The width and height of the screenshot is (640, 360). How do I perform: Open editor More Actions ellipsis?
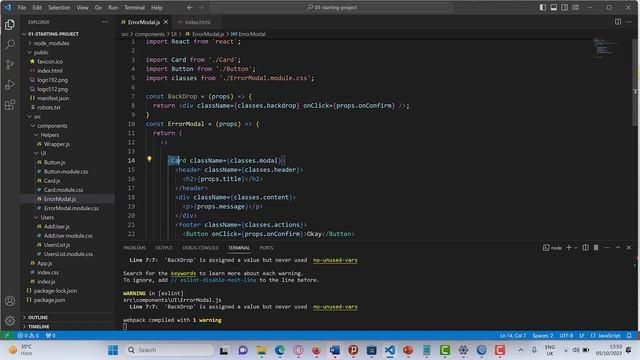[x=629, y=22]
